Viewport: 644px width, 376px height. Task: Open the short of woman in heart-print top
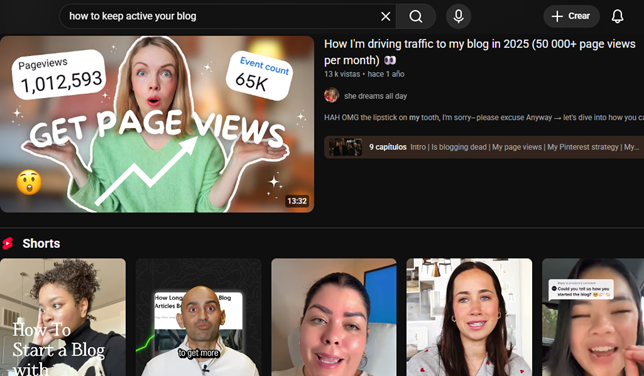pos(469,317)
